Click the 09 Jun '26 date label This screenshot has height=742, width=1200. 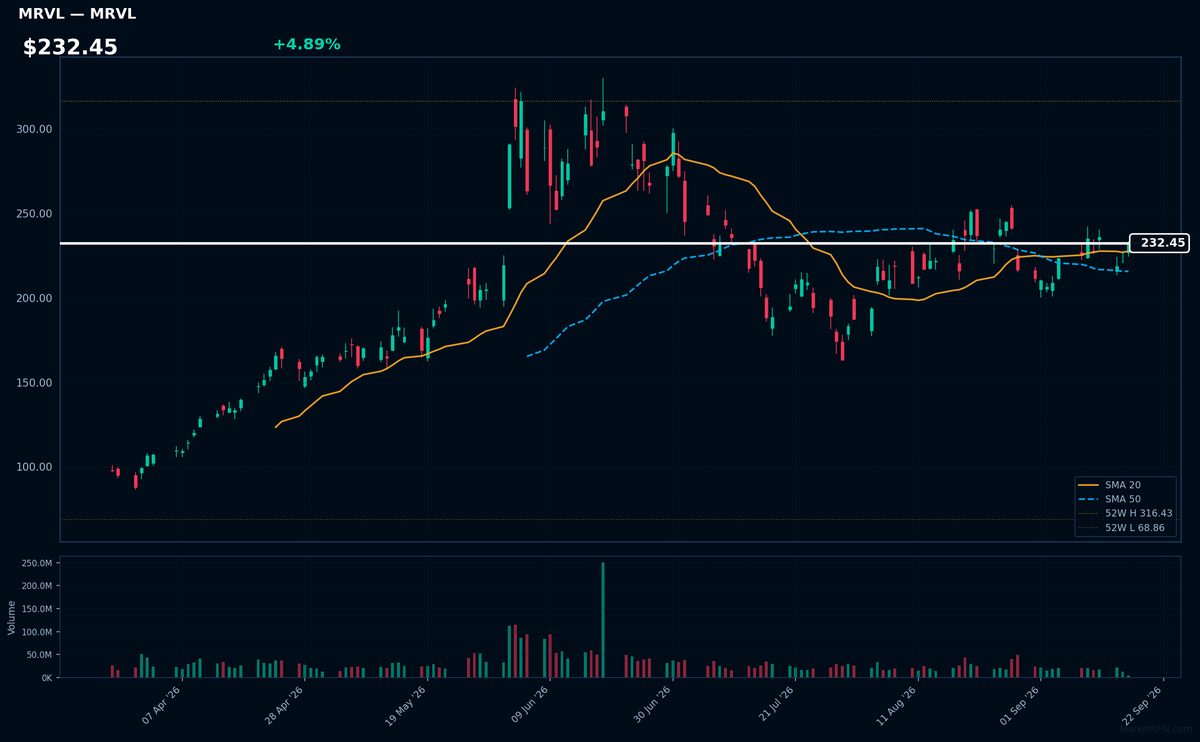(530, 704)
